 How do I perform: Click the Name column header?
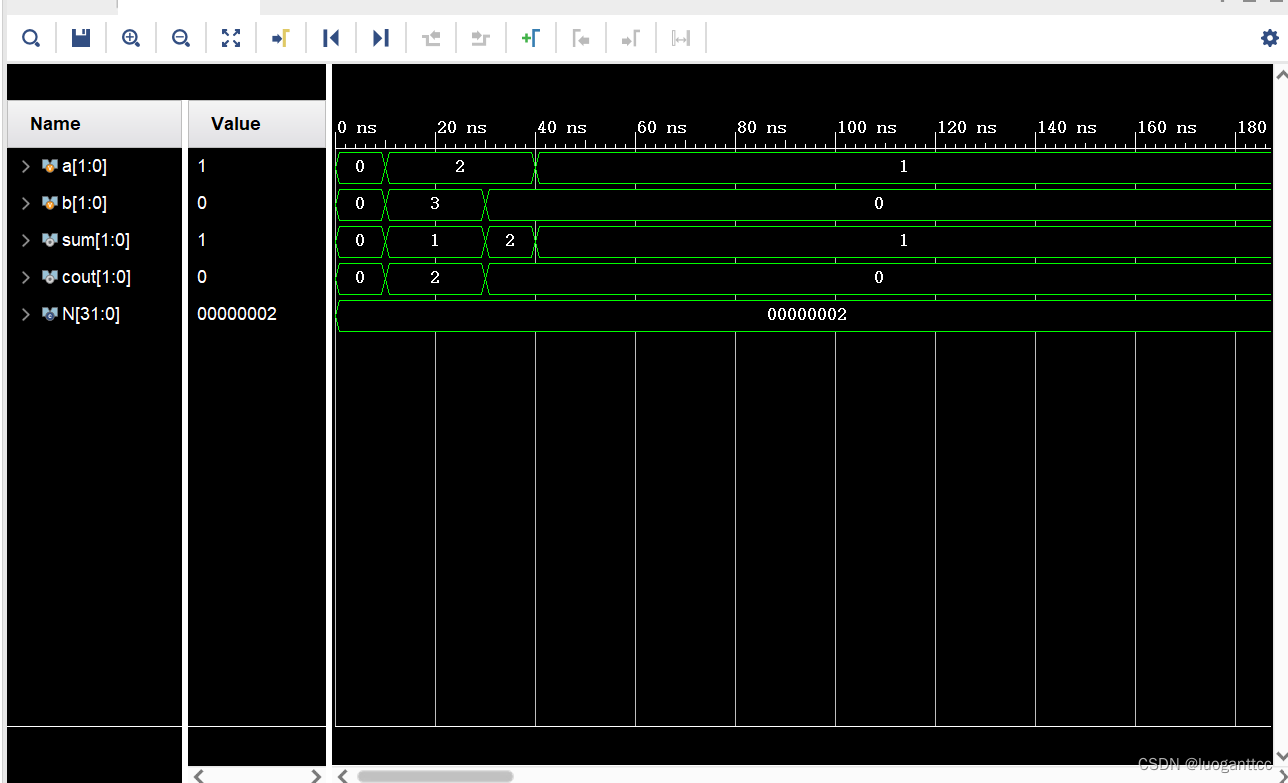click(55, 123)
